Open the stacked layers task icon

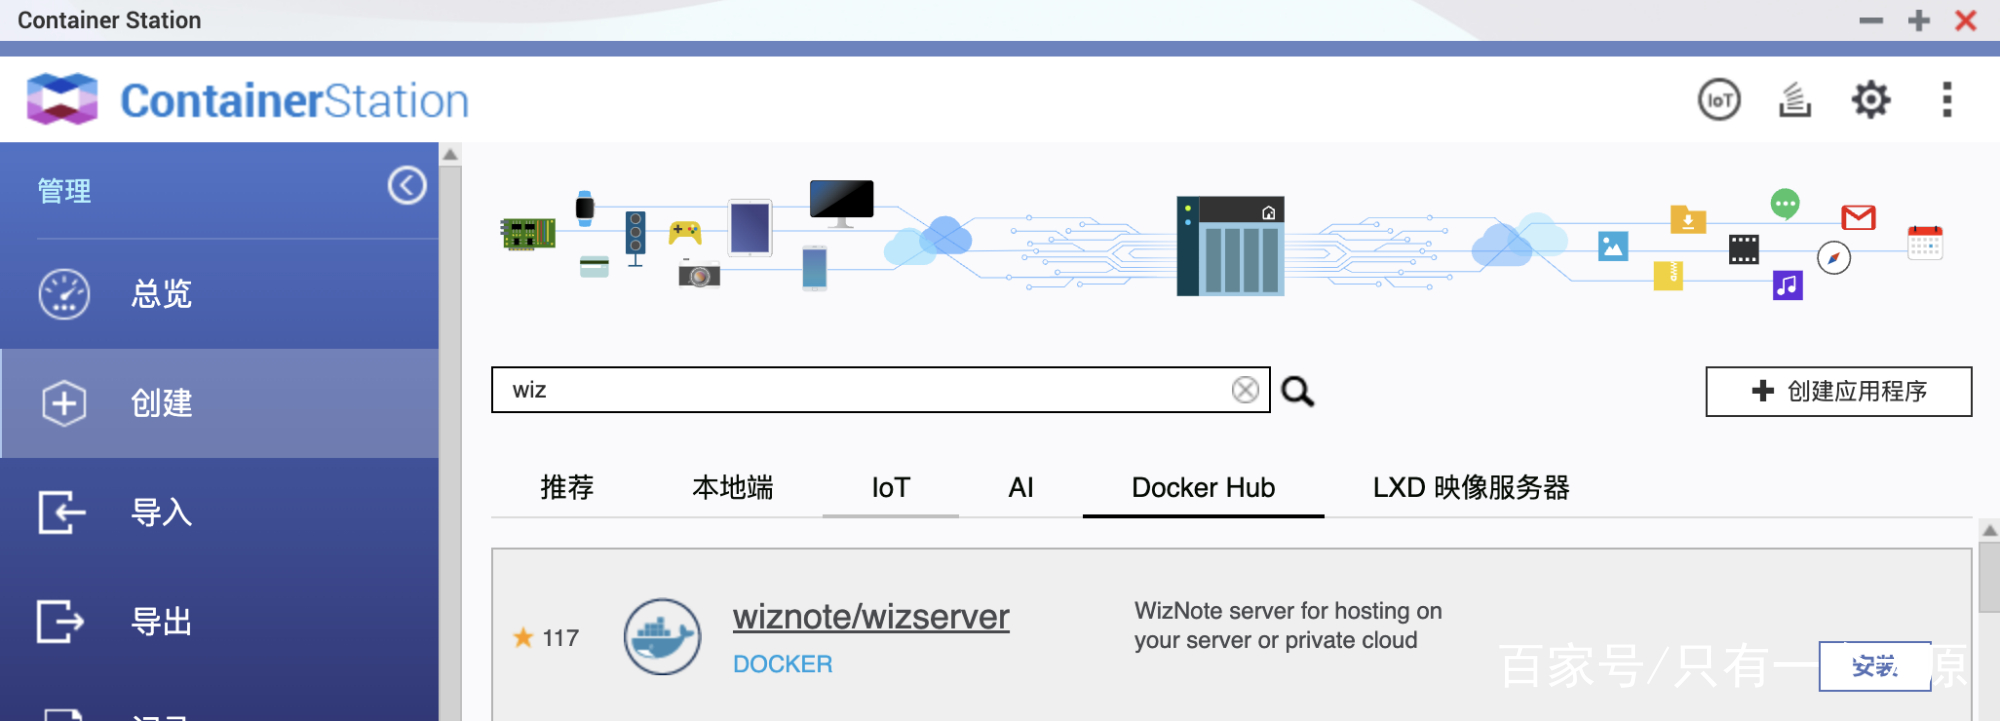[x=1795, y=100]
